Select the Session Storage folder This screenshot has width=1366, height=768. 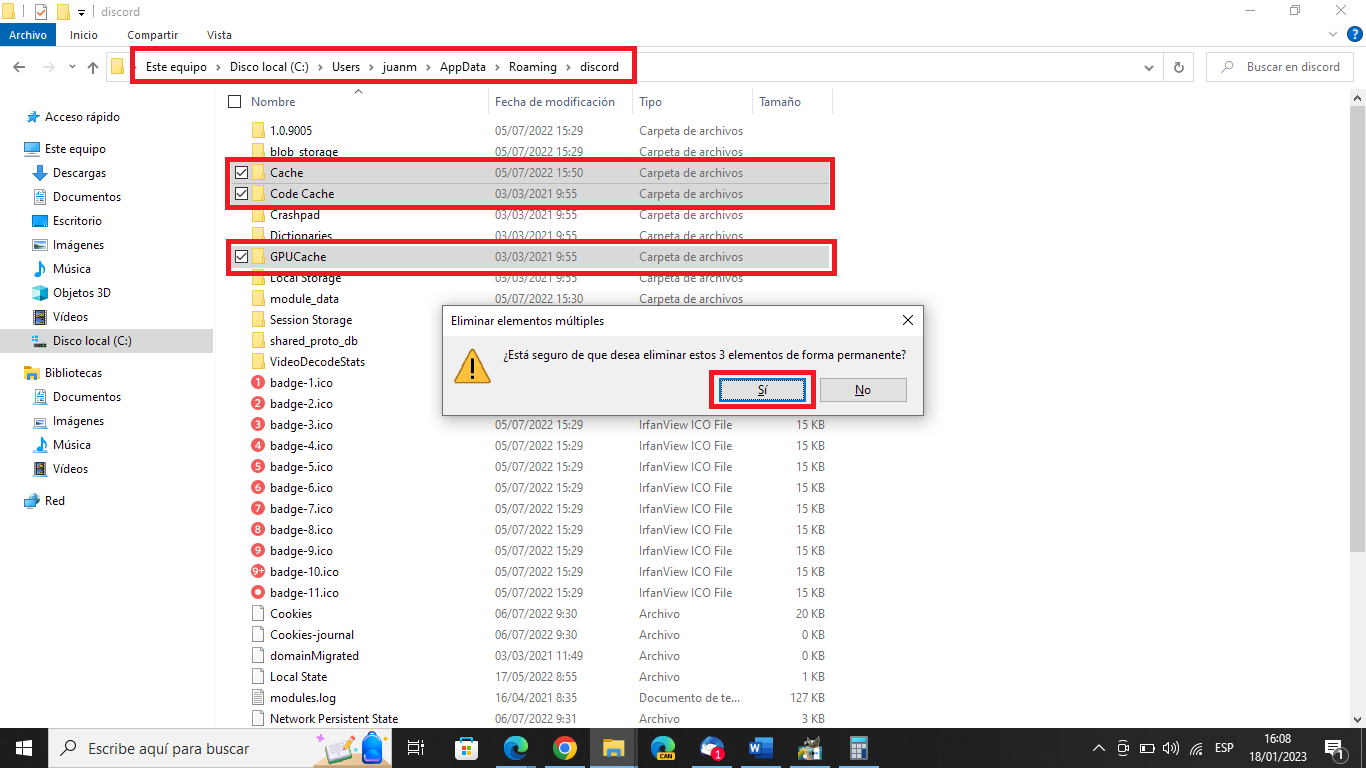coord(311,320)
